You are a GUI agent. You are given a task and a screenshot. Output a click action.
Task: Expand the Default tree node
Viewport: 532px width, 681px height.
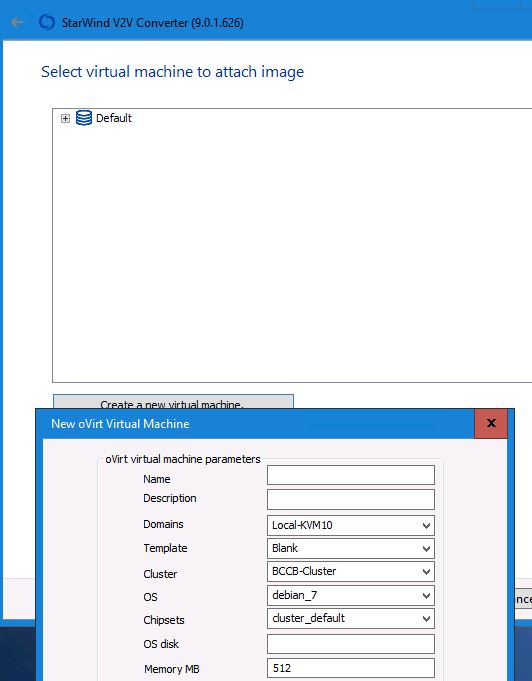click(x=65, y=119)
